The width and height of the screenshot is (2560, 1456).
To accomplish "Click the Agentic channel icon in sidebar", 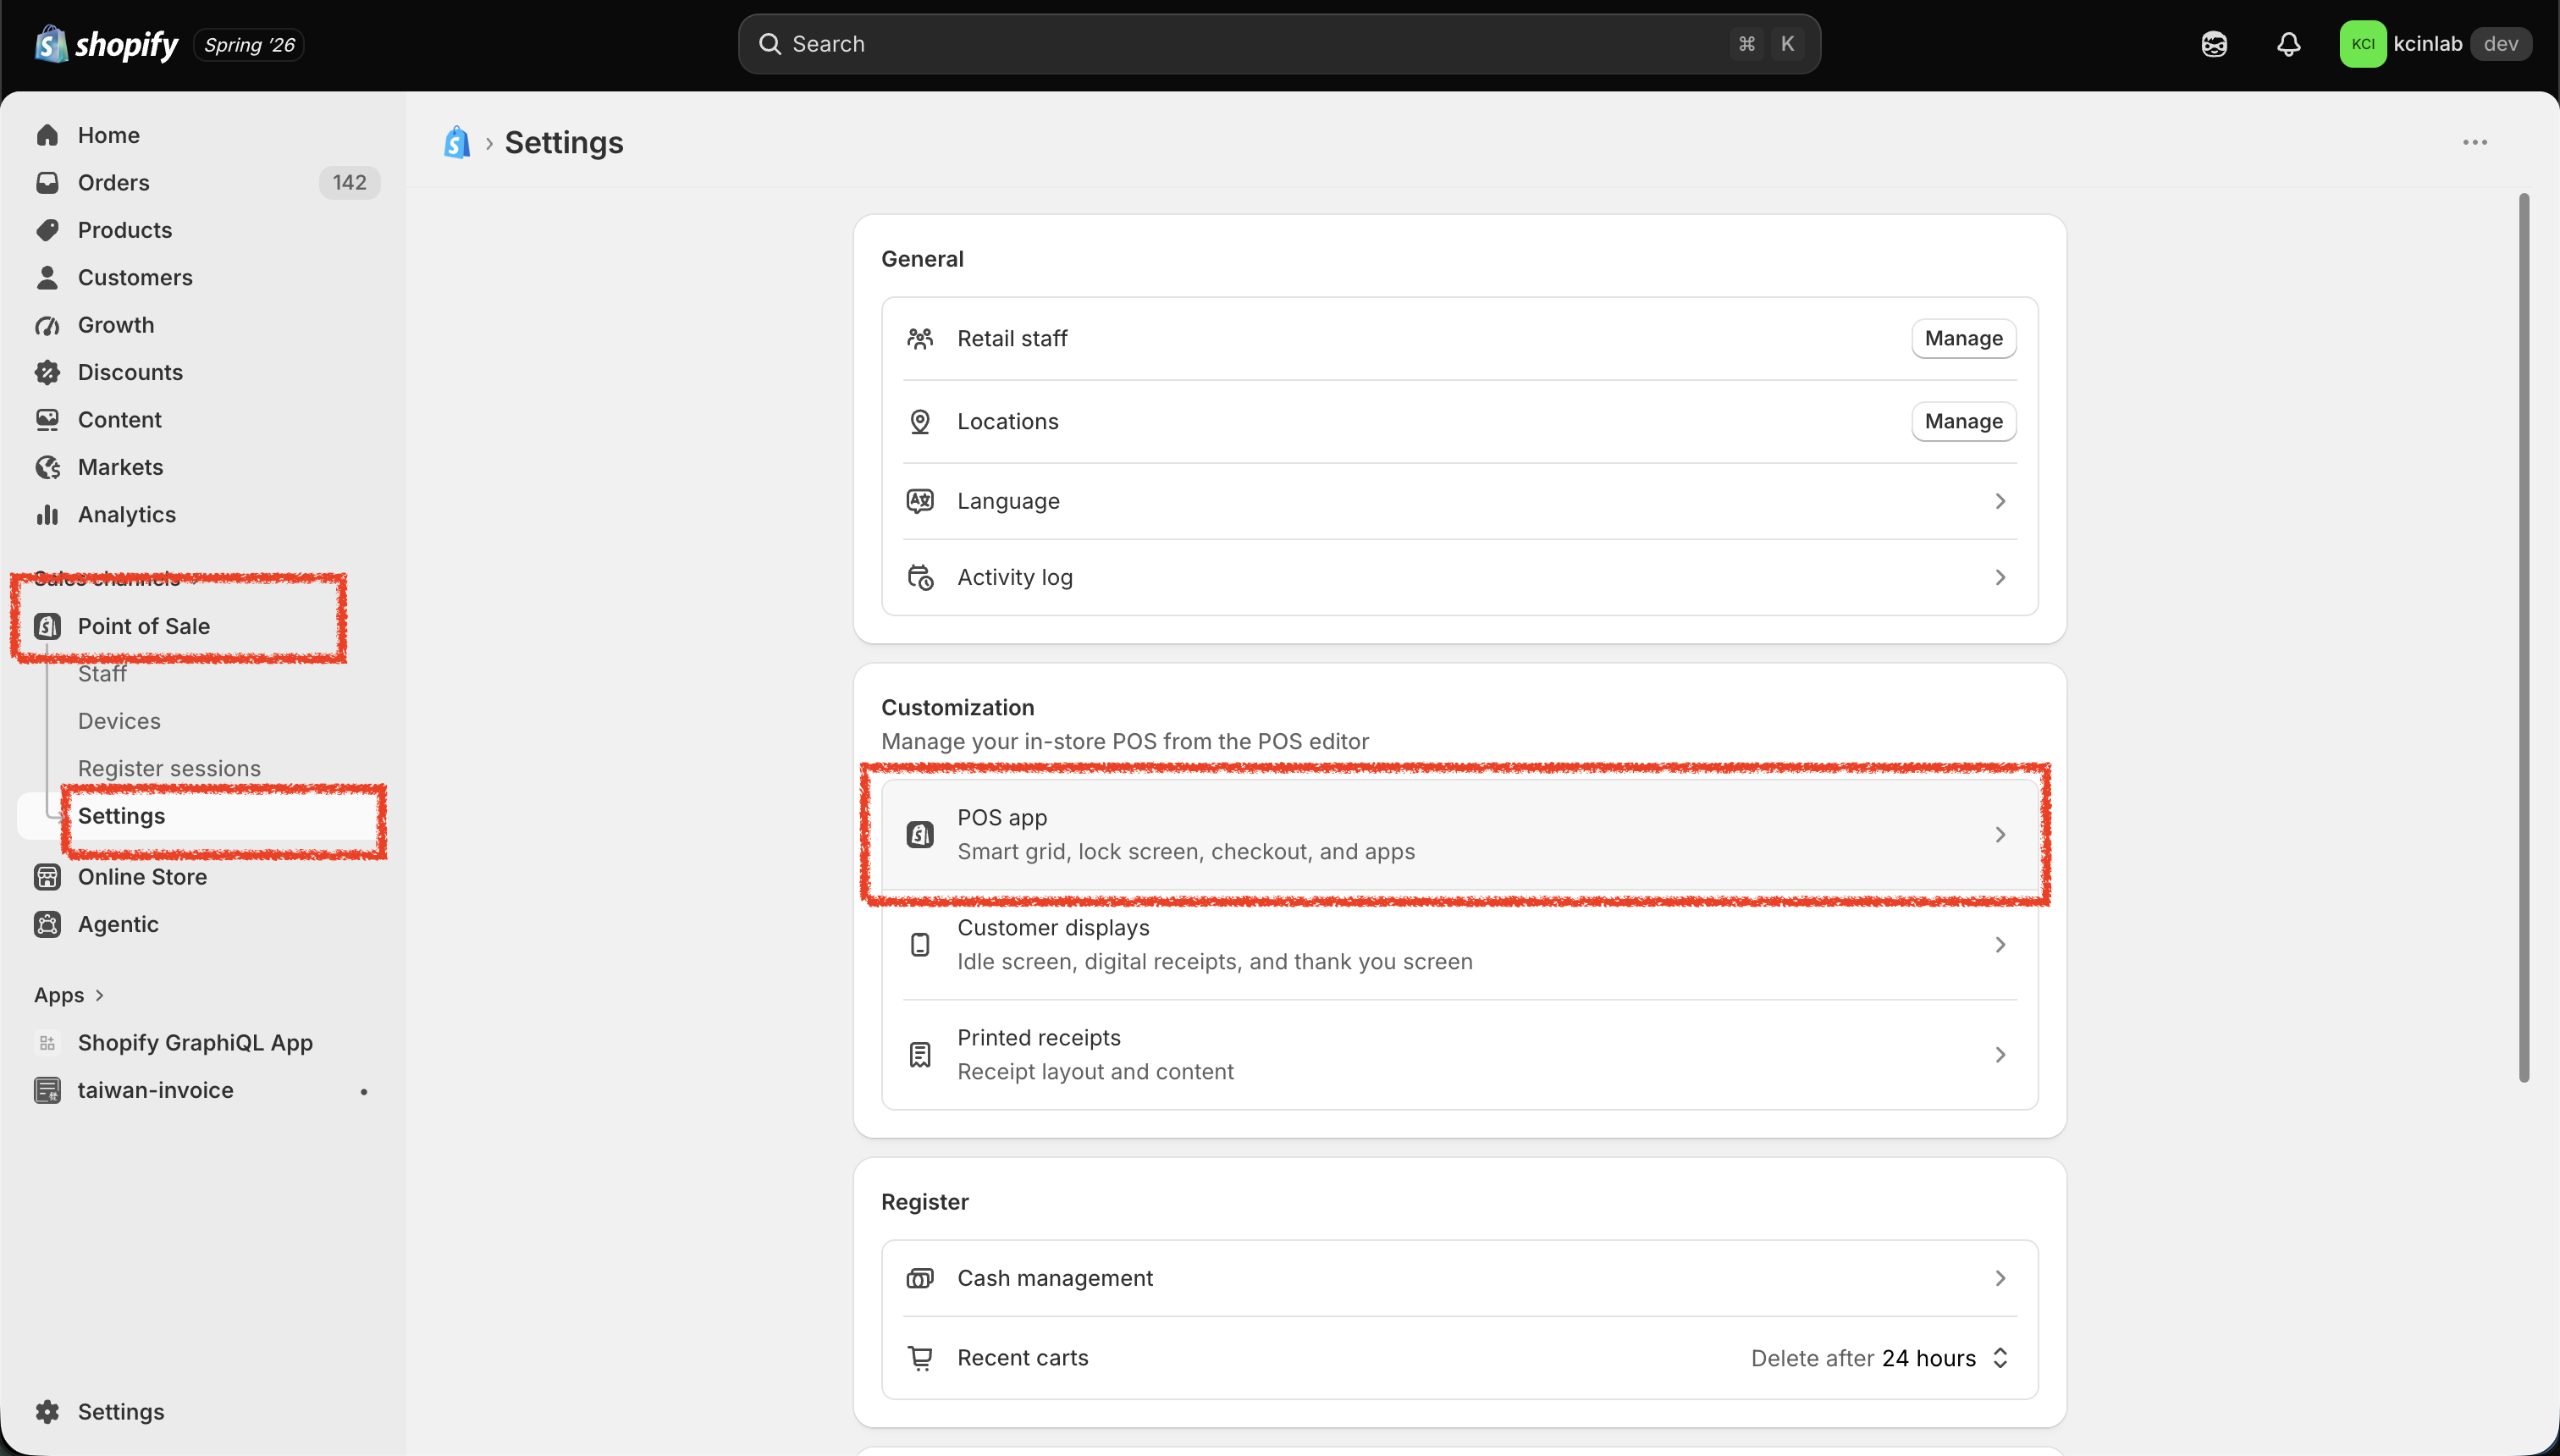I will tap(47, 924).
